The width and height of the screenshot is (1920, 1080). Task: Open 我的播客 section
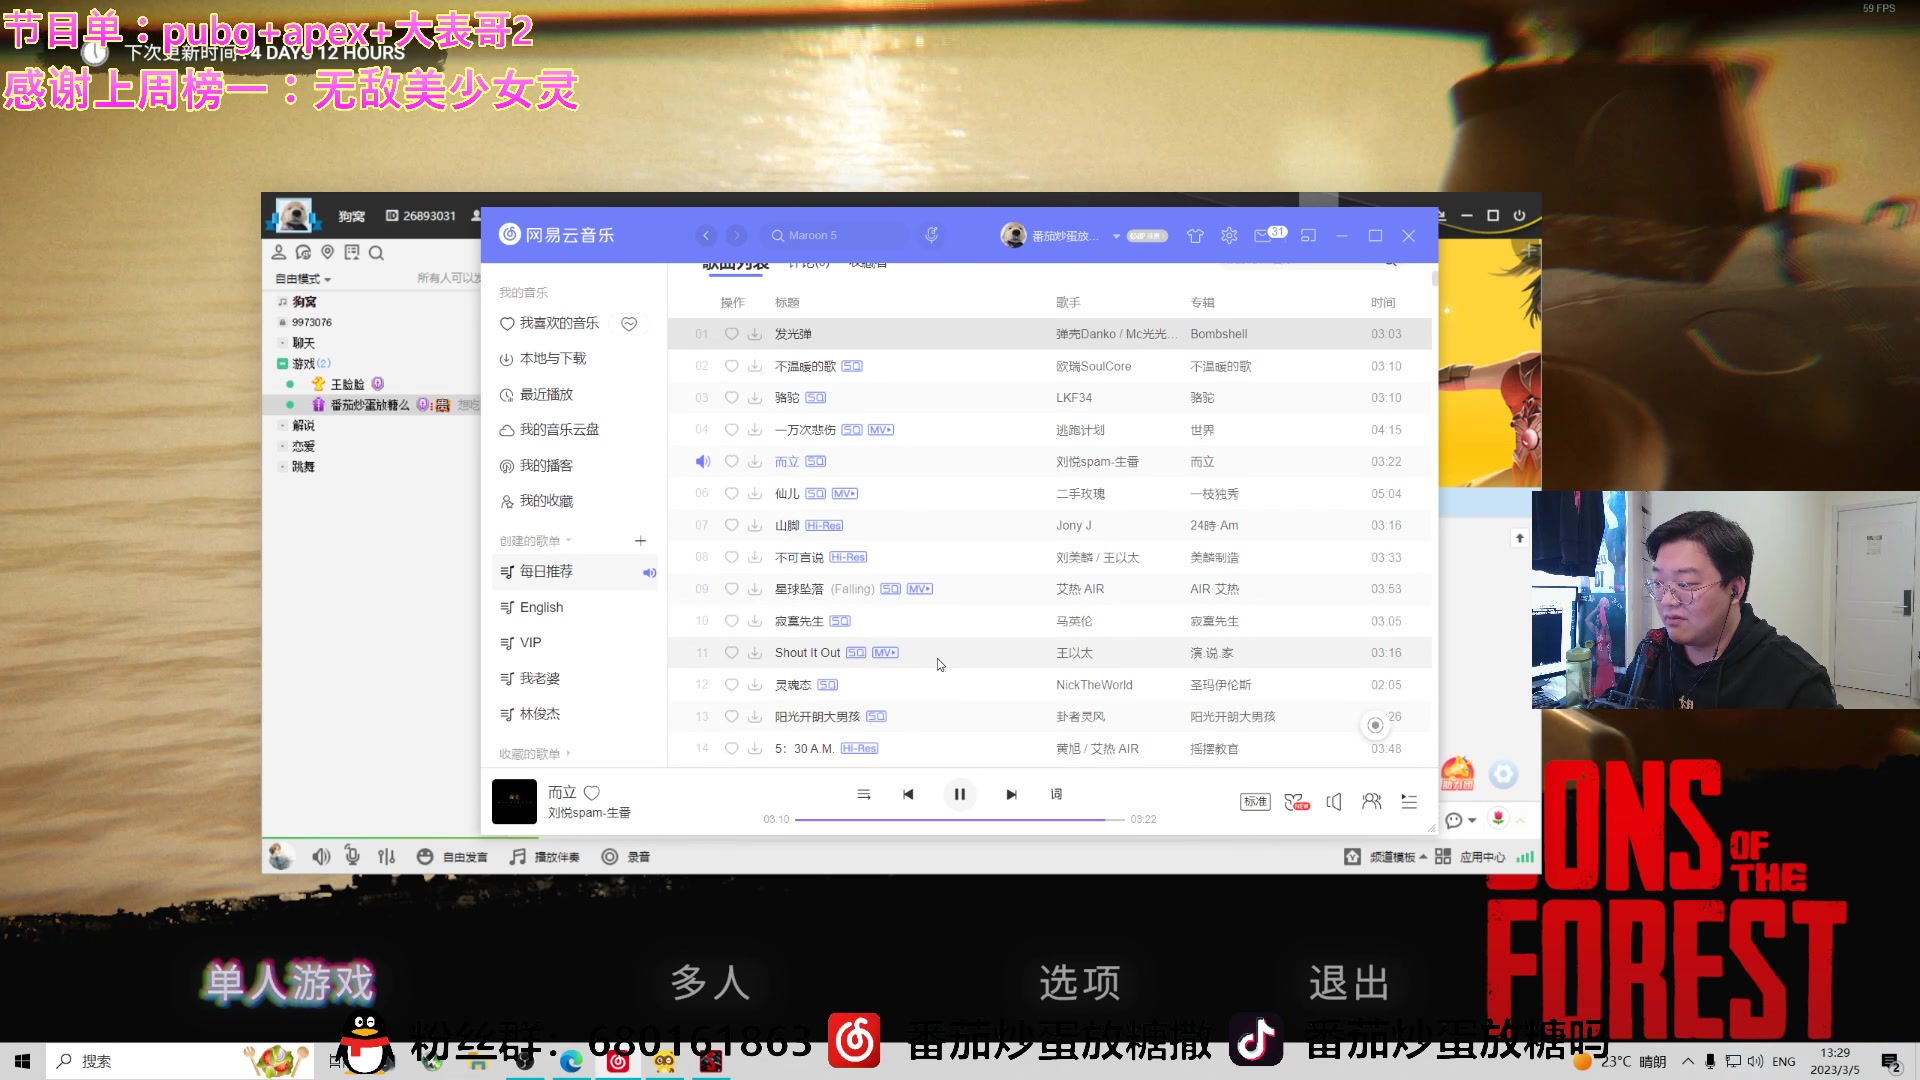coord(536,465)
